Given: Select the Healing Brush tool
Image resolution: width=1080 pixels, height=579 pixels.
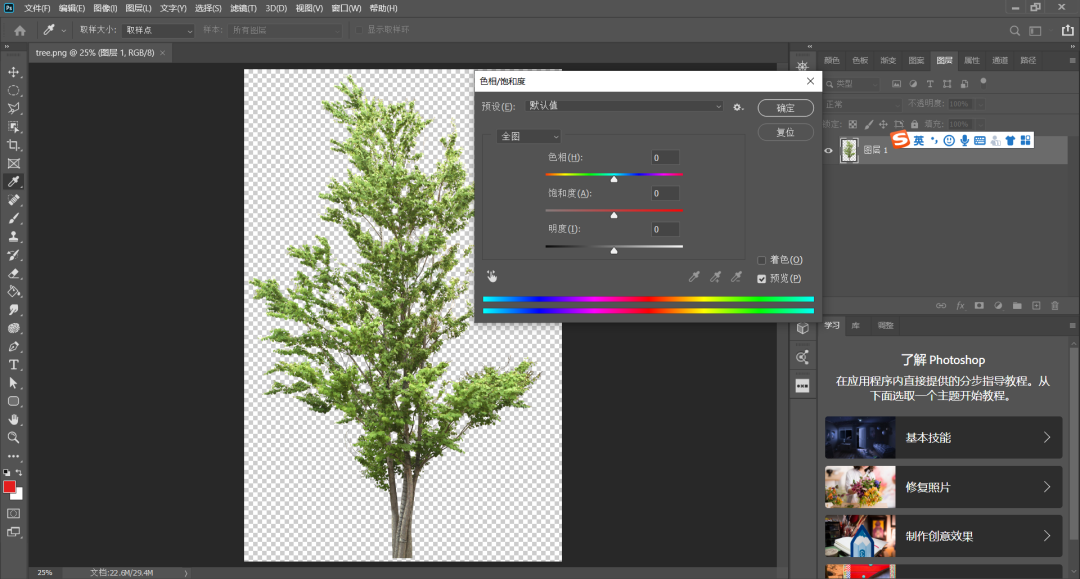Looking at the screenshot, I should pyautogui.click(x=13, y=200).
